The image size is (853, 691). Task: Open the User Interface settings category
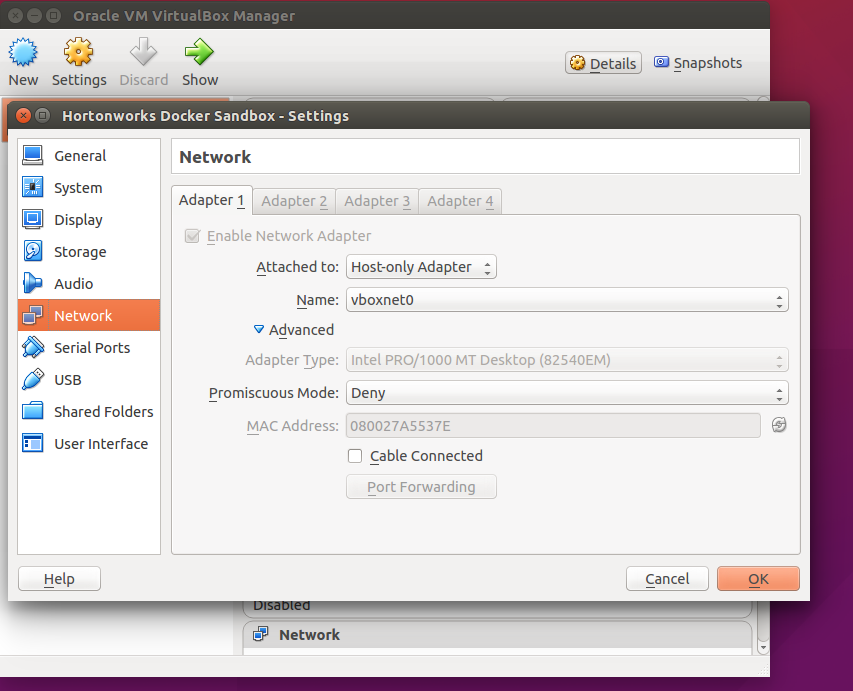click(89, 444)
